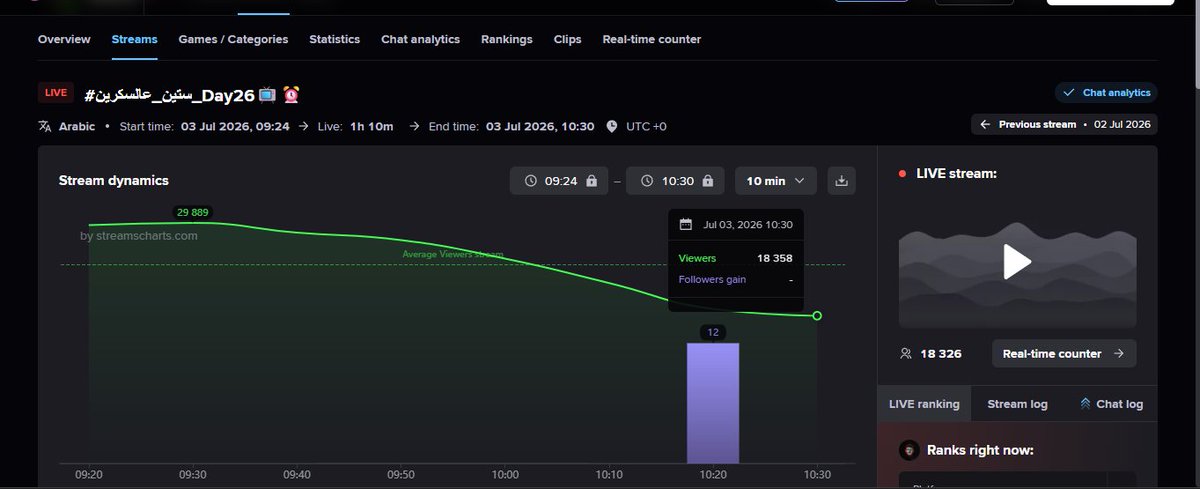This screenshot has width=1200, height=489.
Task: Toggle the lock on the 10:30 end time
Action: click(x=707, y=181)
